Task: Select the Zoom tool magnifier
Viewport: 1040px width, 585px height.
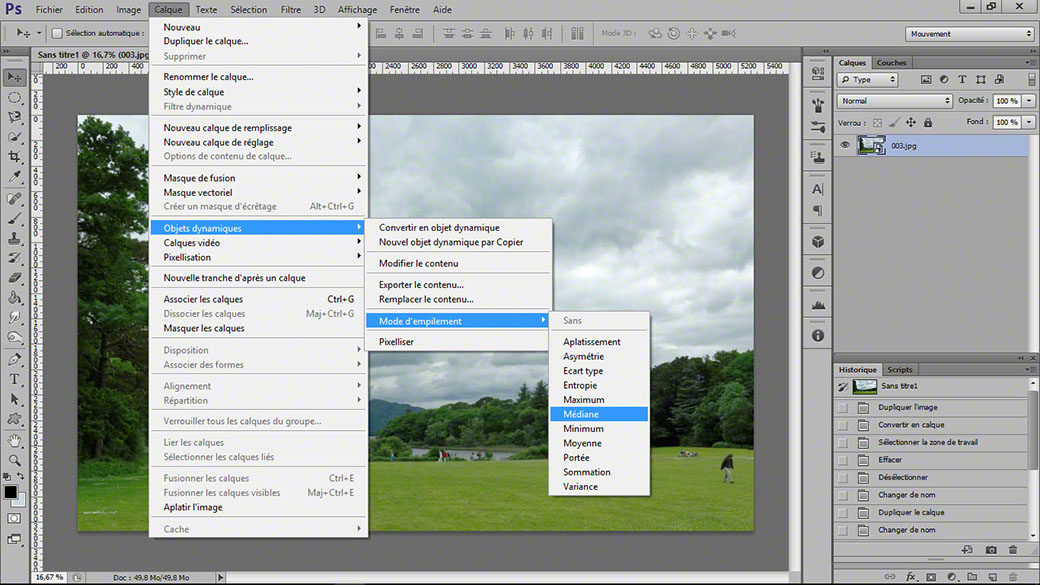Action: pos(14,460)
